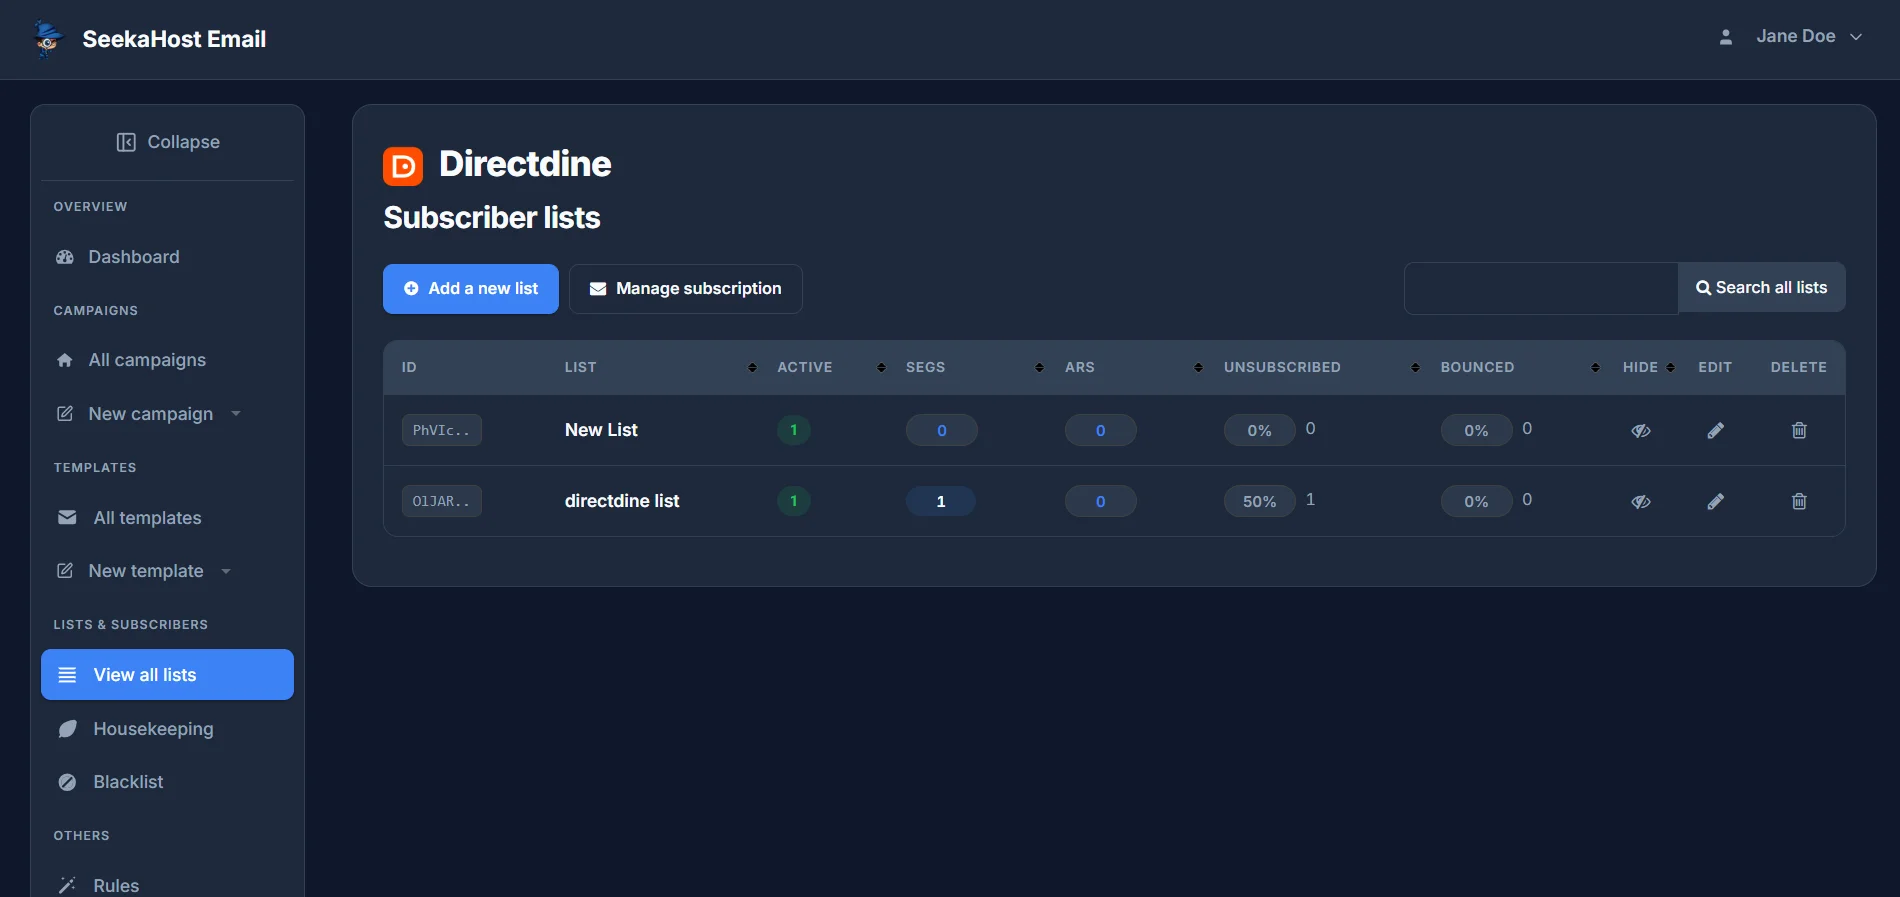Image resolution: width=1900 pixels, height=897 pixels.
Task: Click segments badge 0 for New List
Action: pos(942,431)
